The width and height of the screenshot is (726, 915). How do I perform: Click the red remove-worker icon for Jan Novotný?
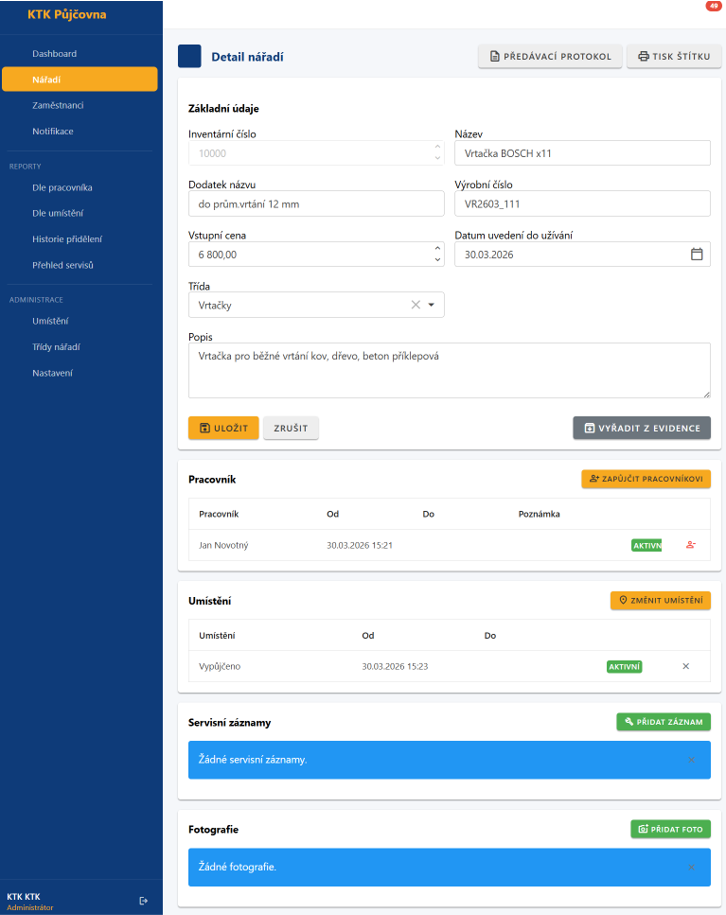(690, 545)
